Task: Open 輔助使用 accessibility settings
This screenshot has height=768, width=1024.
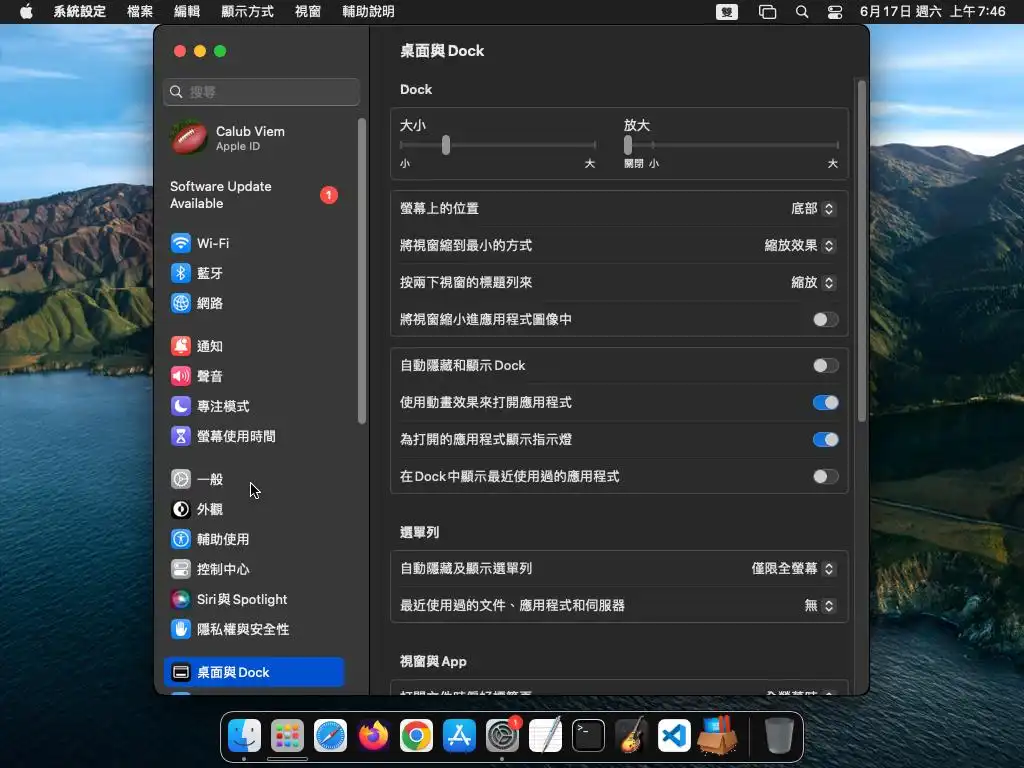Action: coord(255,539)
